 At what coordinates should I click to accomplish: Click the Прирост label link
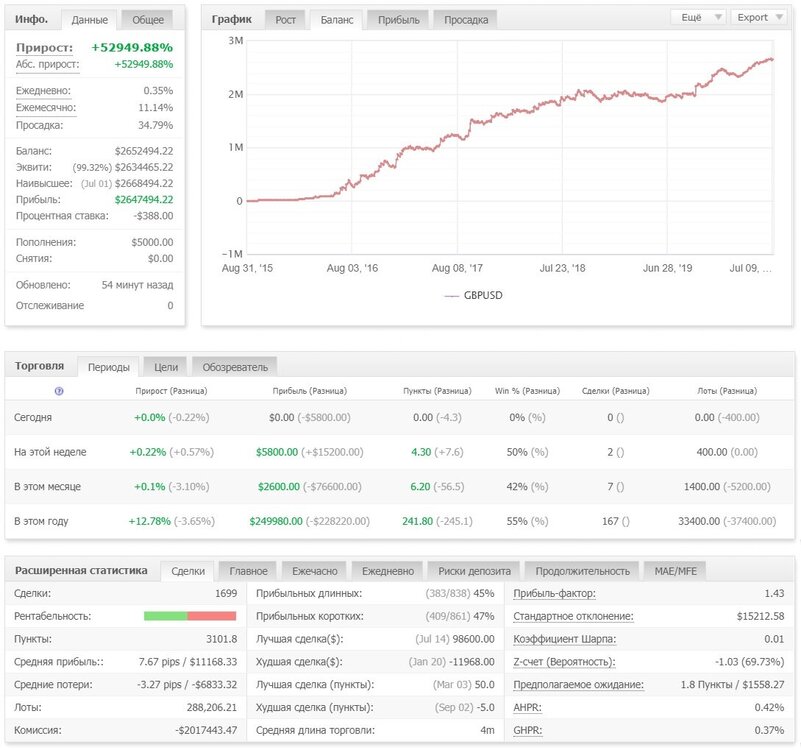(44, 48)
